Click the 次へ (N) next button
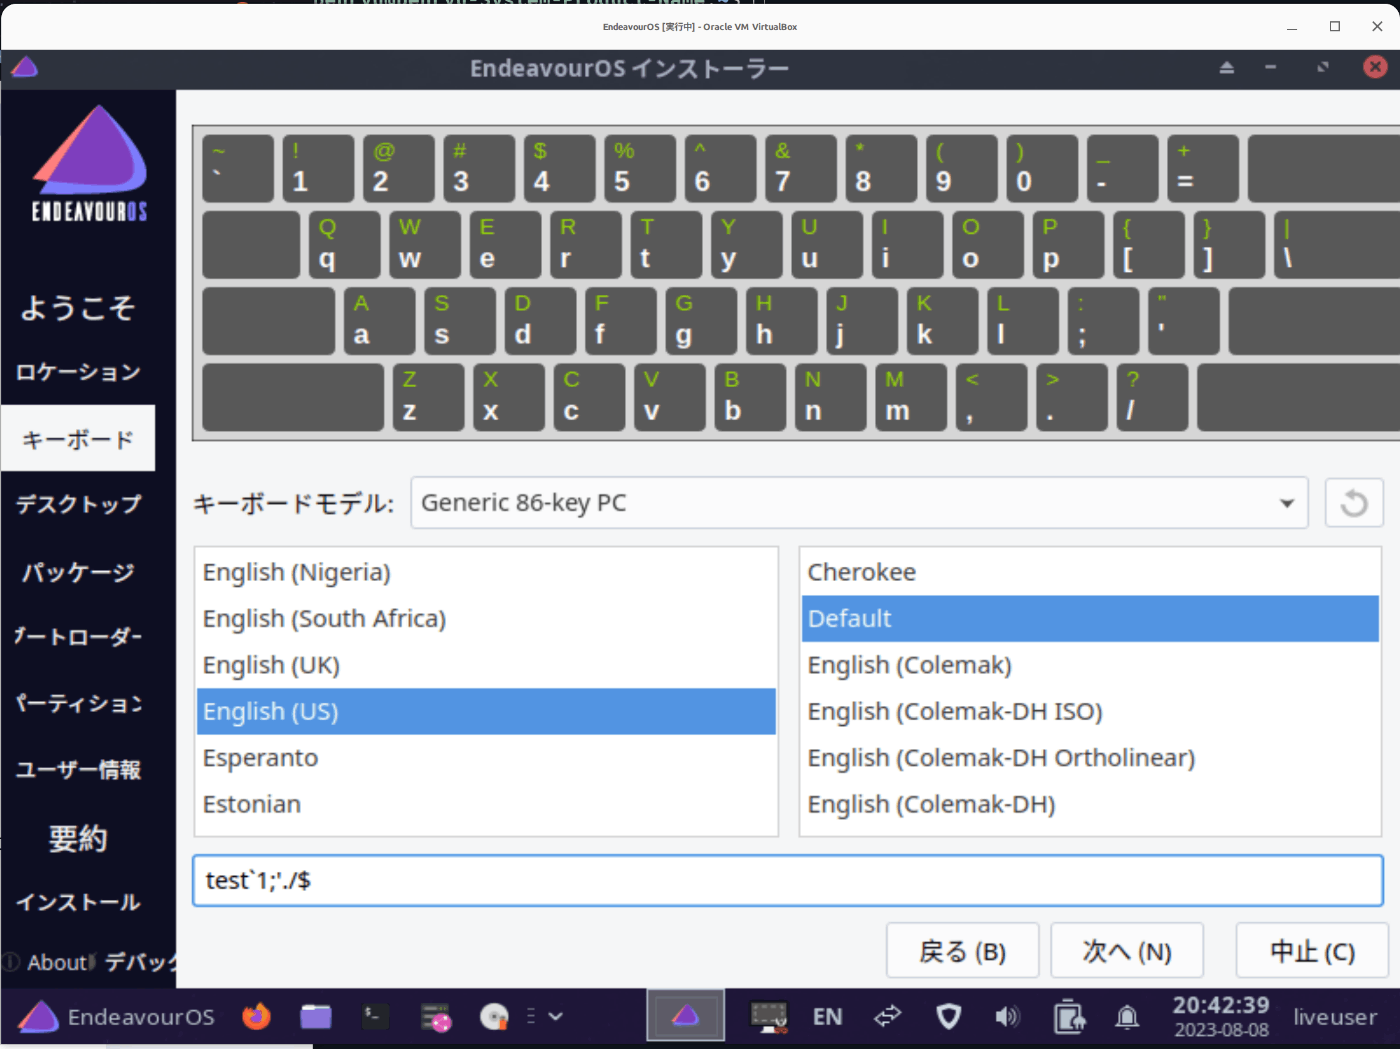The height and width of the screenshot is (1049, 1400). click(x=1127, y=951)
